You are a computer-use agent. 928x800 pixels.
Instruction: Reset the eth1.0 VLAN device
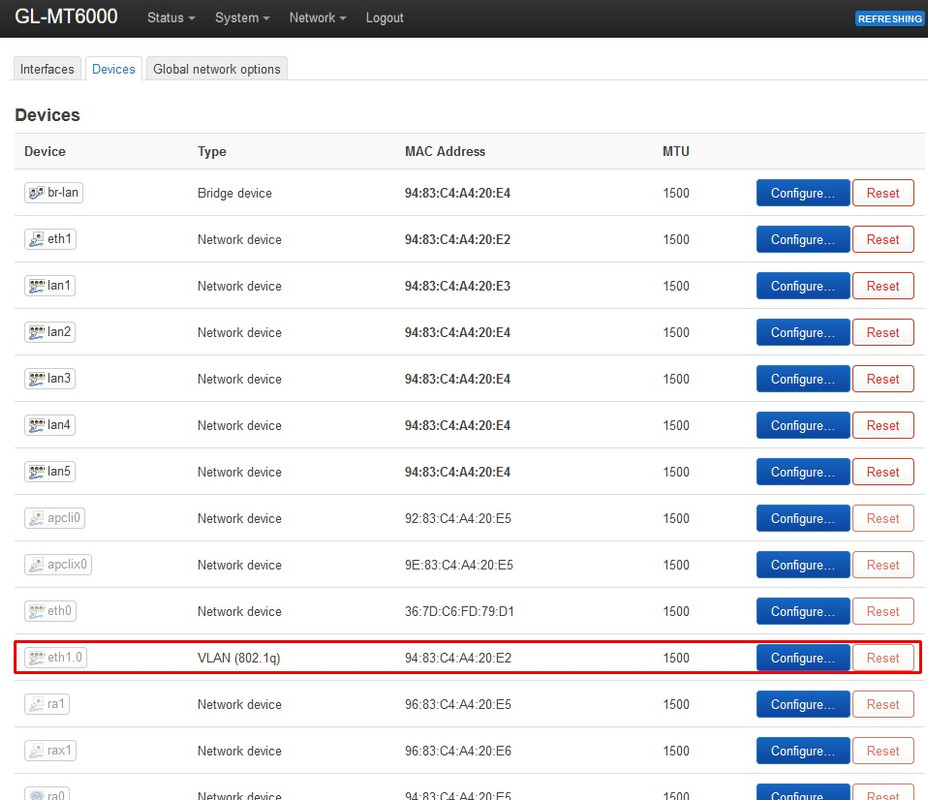coord(883,658)
